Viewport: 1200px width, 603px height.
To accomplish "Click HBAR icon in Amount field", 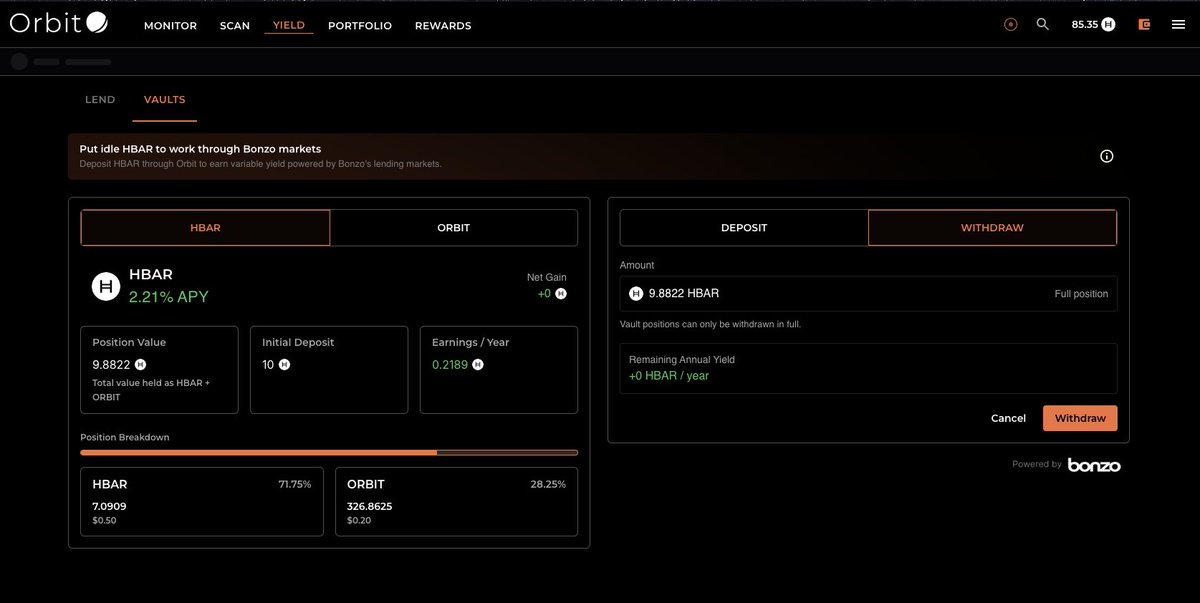I will click(x=636, y=293).
